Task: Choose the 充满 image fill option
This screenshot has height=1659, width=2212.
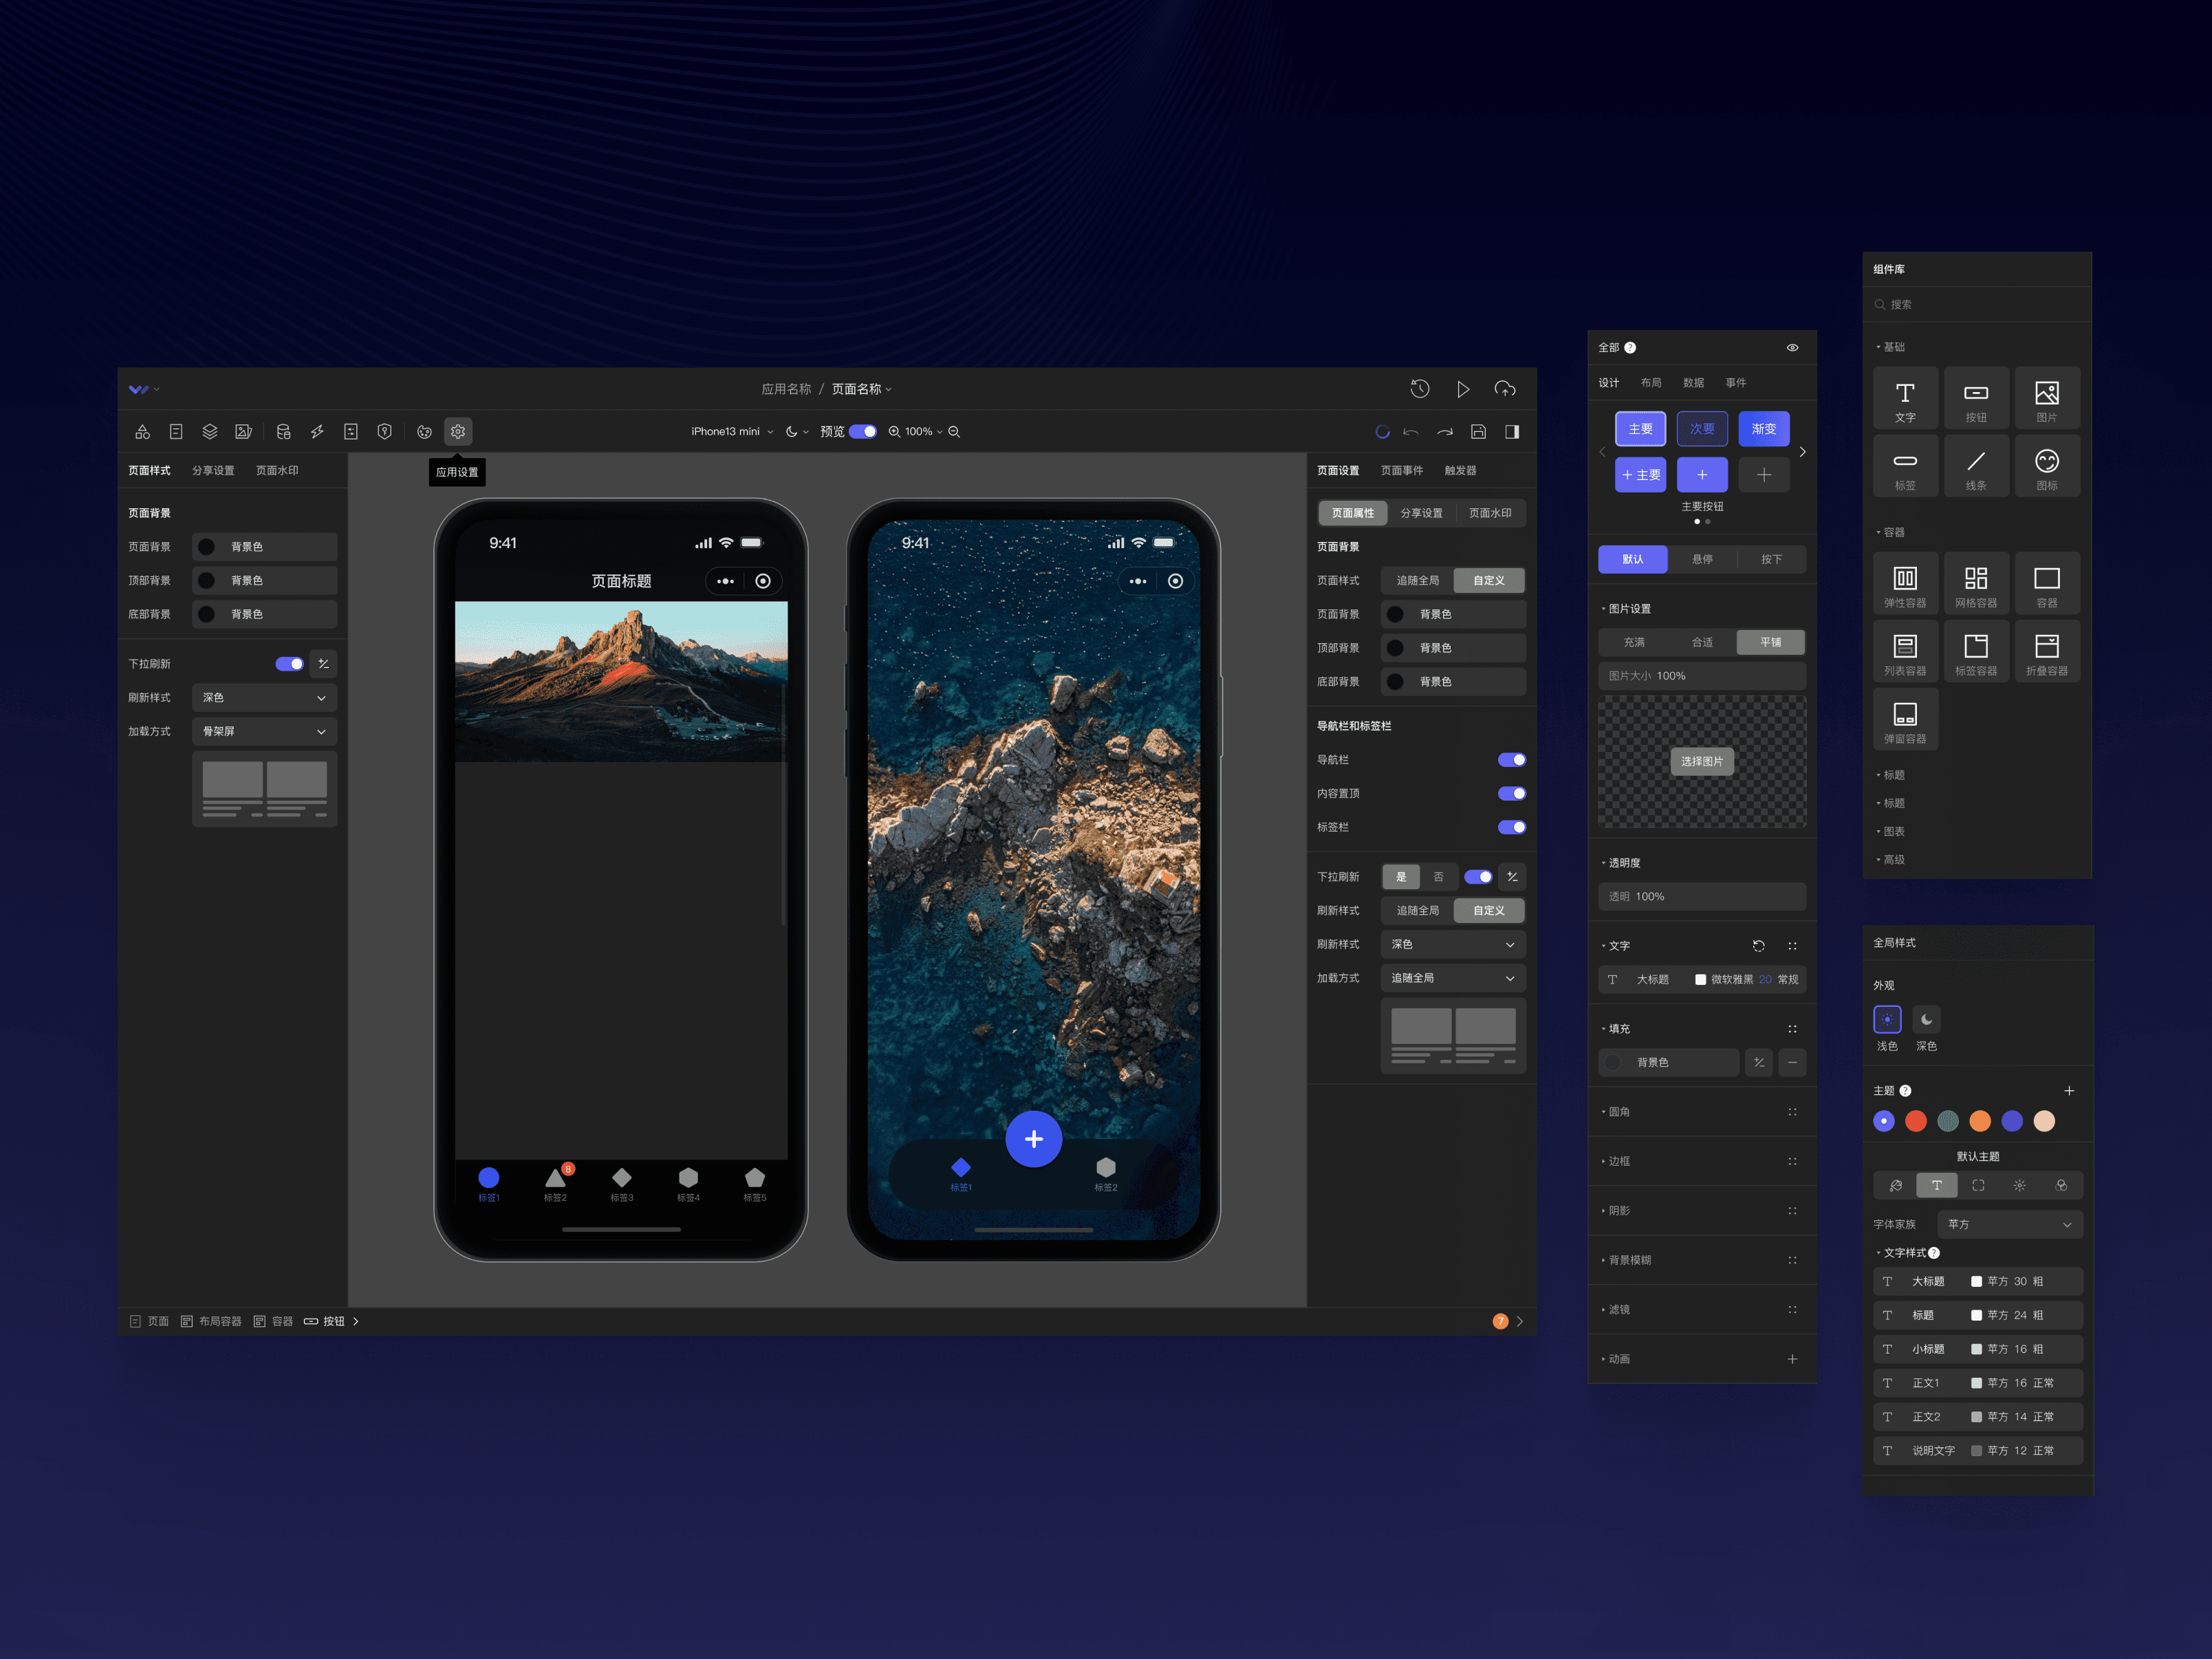Action: click(1634, 643)
